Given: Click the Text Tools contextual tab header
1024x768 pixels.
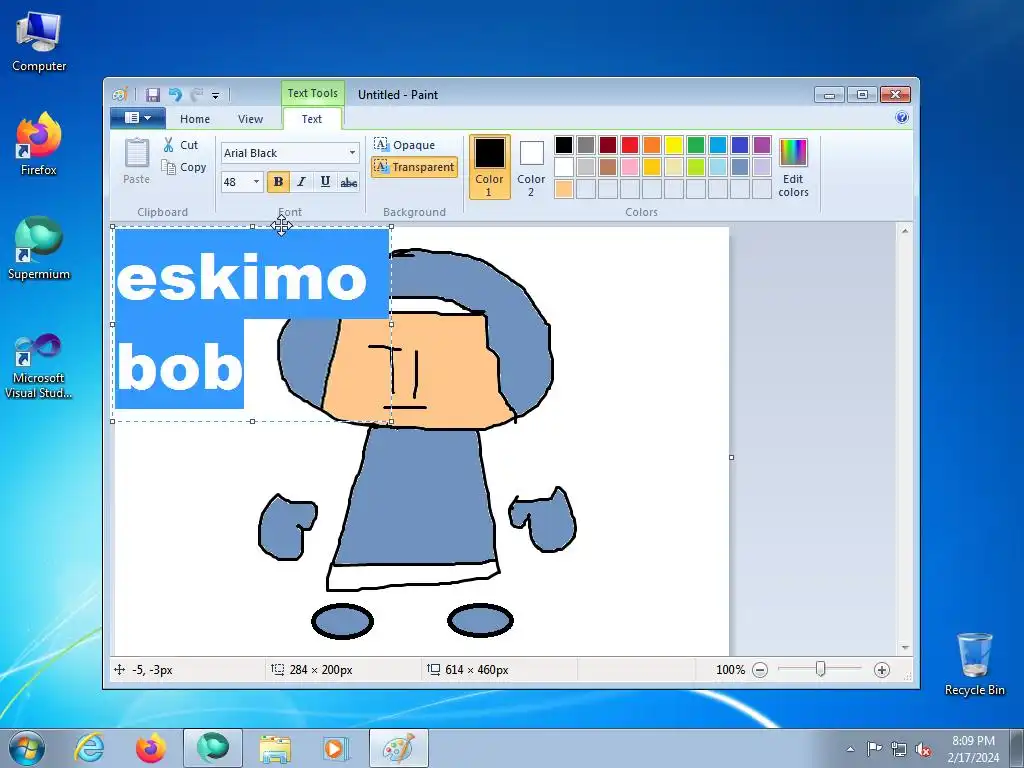Looking at the screenshot, I should click(x=313, y=93).
